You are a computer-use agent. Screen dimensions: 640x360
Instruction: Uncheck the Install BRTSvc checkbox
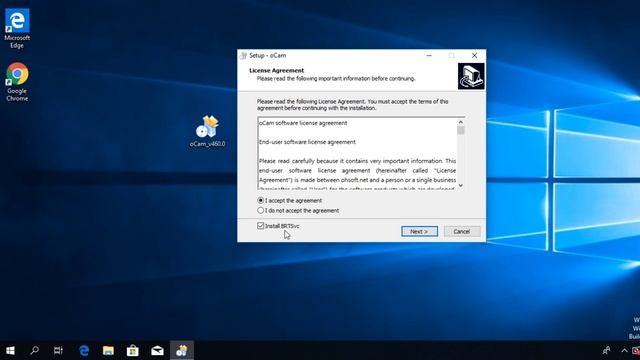[260, 226]
